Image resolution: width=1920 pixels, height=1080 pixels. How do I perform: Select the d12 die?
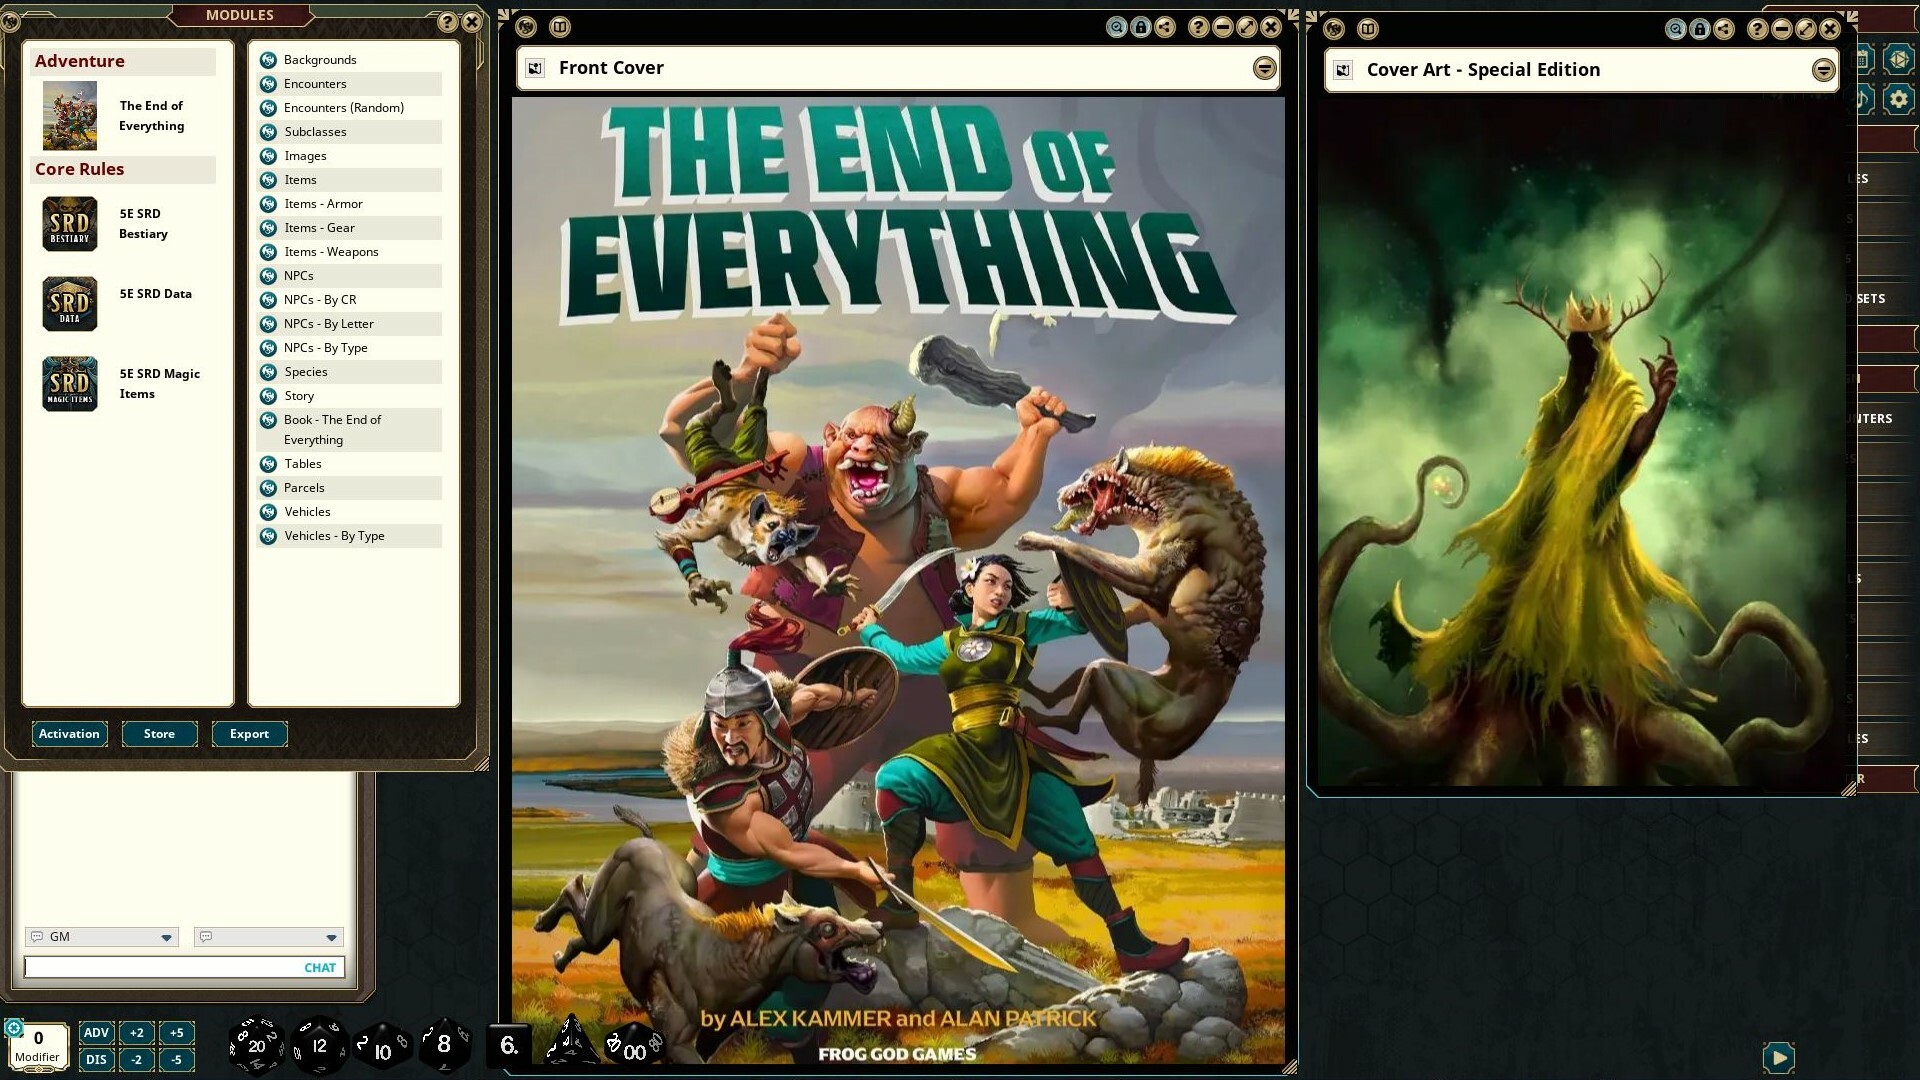click(318, 1046)
